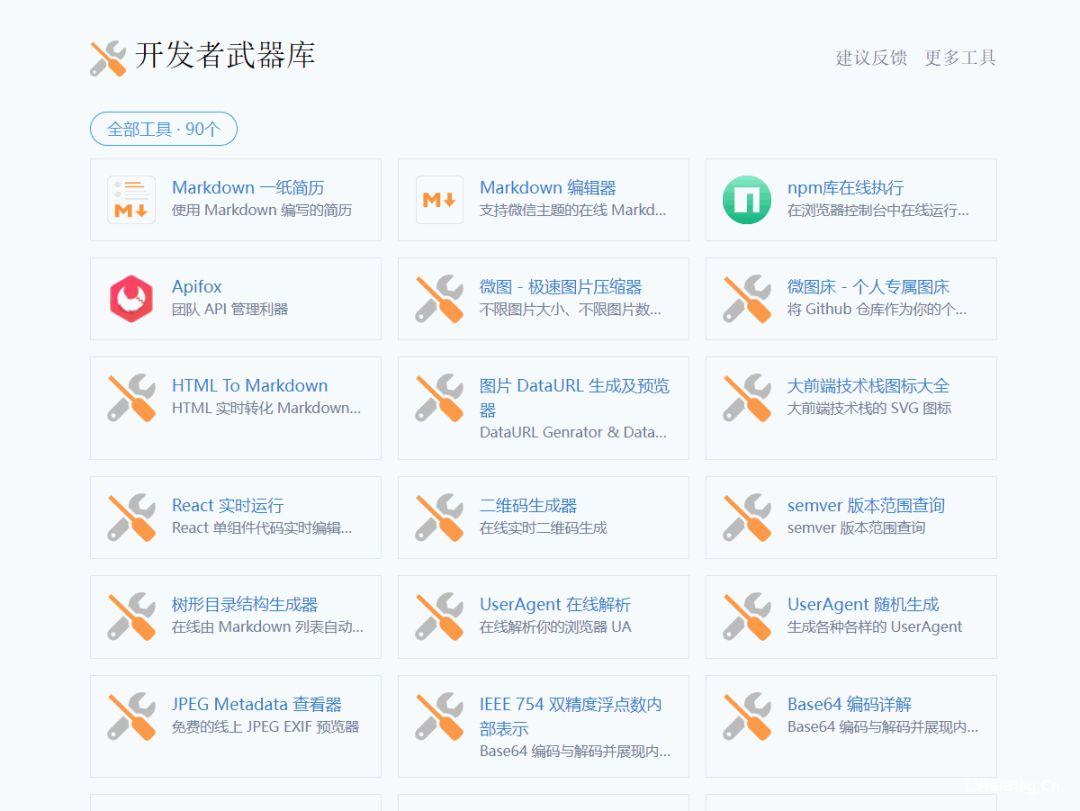
Task: Click description HTML 实时转化 Markdown...
Action: pyautogui.click(x=266, y=408)
